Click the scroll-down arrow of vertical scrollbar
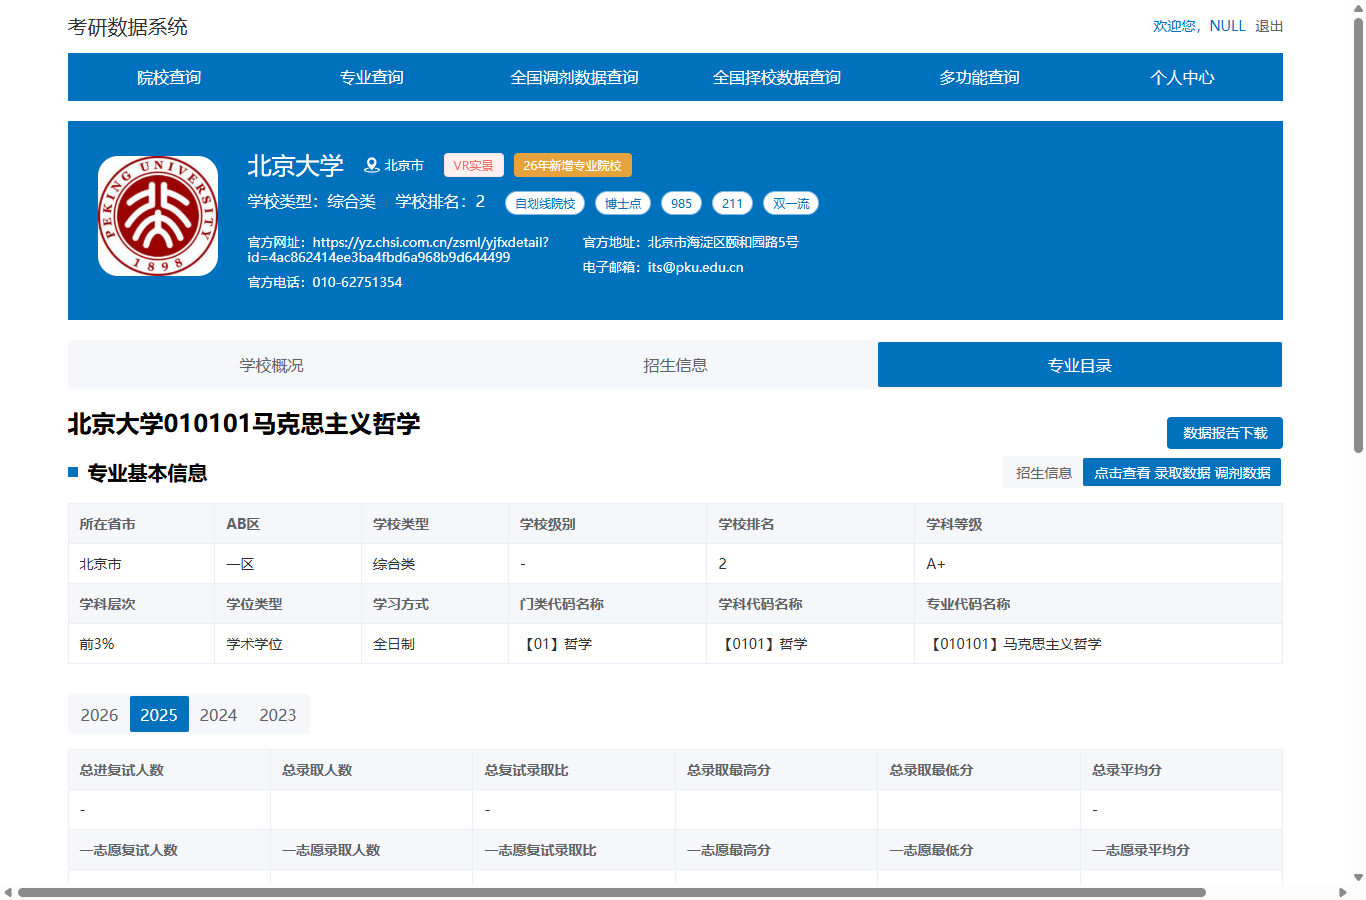1366x900 pixels. [1358, 877]
